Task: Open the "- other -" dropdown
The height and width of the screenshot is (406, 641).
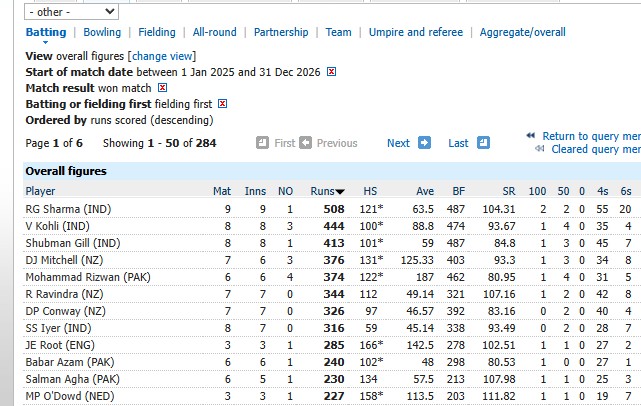Action: pos(71,12)
